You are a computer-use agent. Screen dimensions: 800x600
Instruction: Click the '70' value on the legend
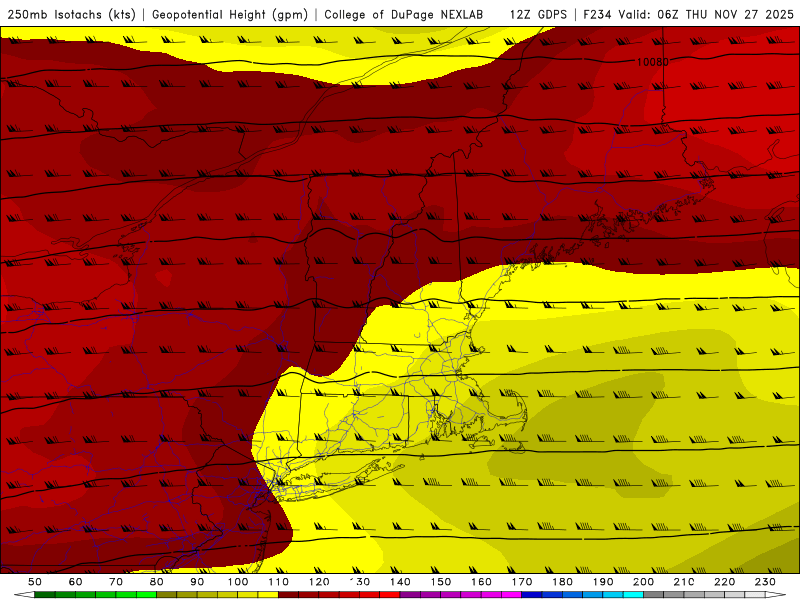tap(116, 582)
